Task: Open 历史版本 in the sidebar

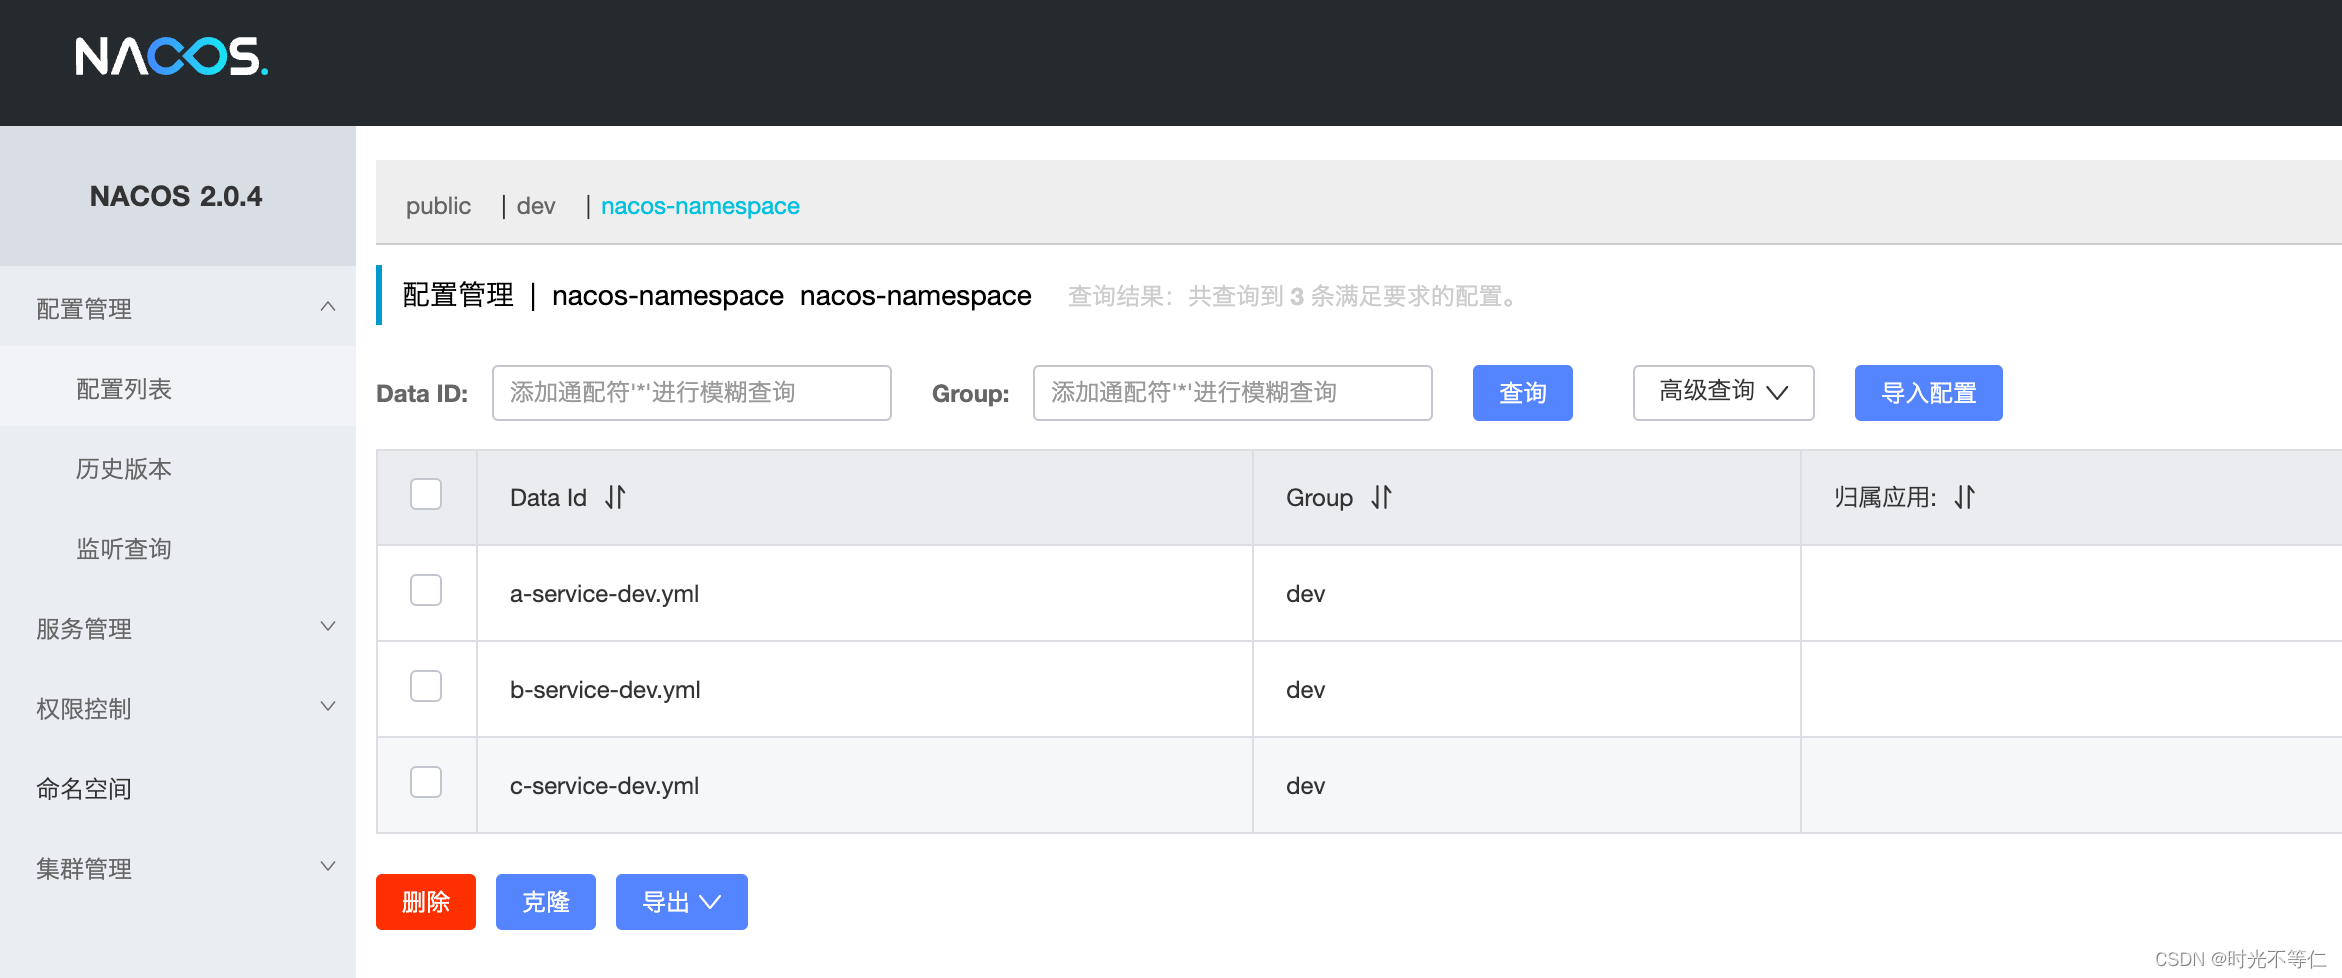Action: [178, 467]
